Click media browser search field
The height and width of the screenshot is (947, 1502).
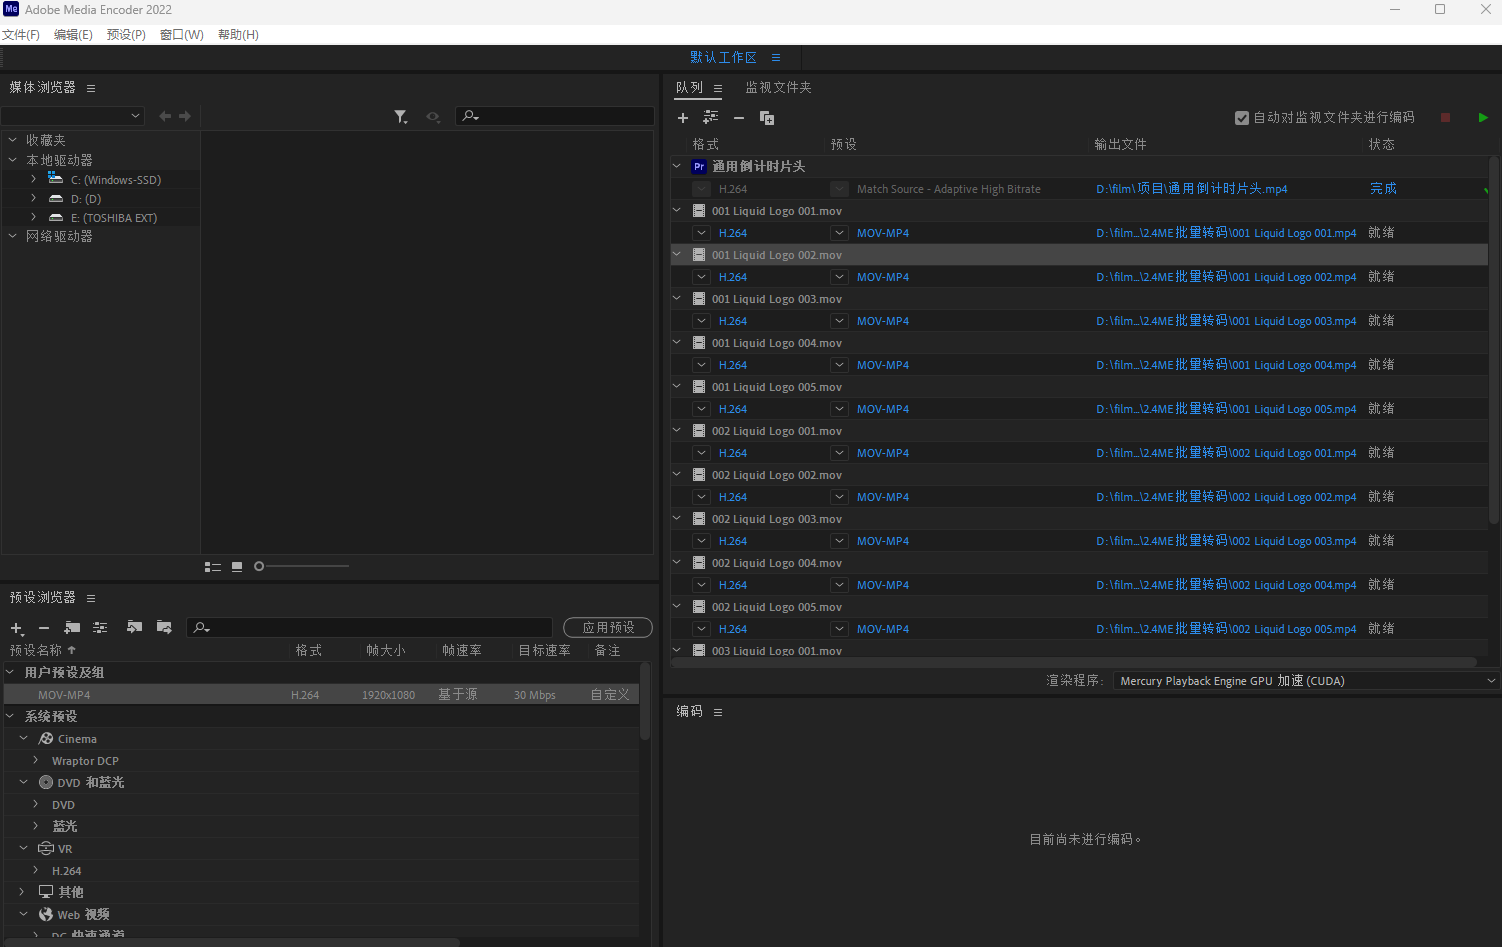coord(555,116)
